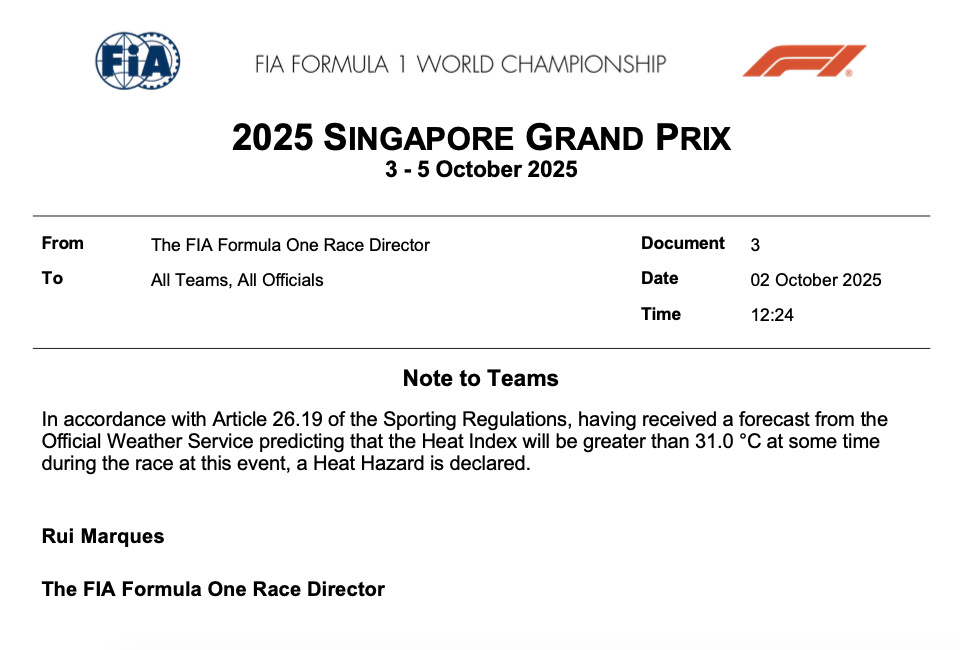Click the bold To label
Screen dimensions: 960x650
(52, 278)
